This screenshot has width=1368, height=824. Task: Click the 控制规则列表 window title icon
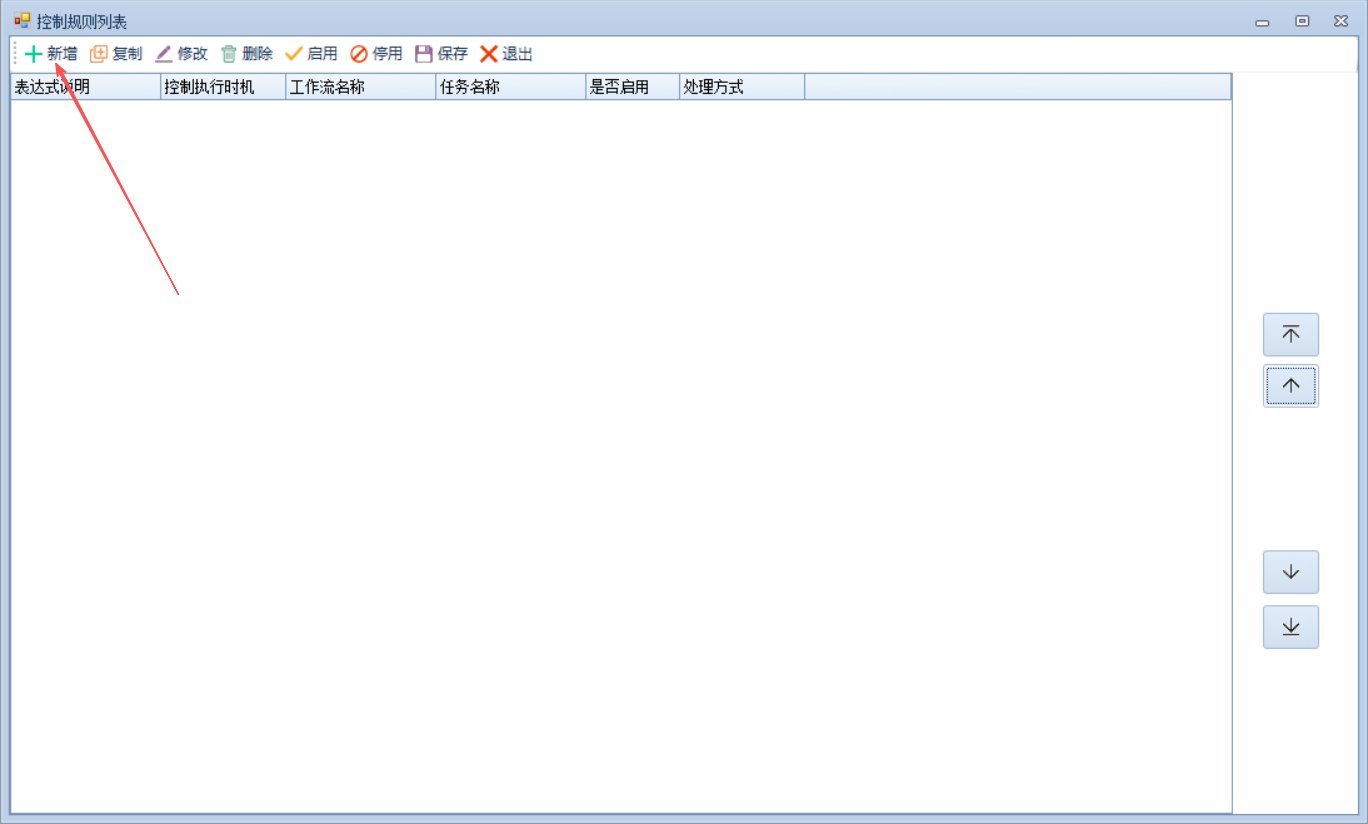(x=22, y=20)
